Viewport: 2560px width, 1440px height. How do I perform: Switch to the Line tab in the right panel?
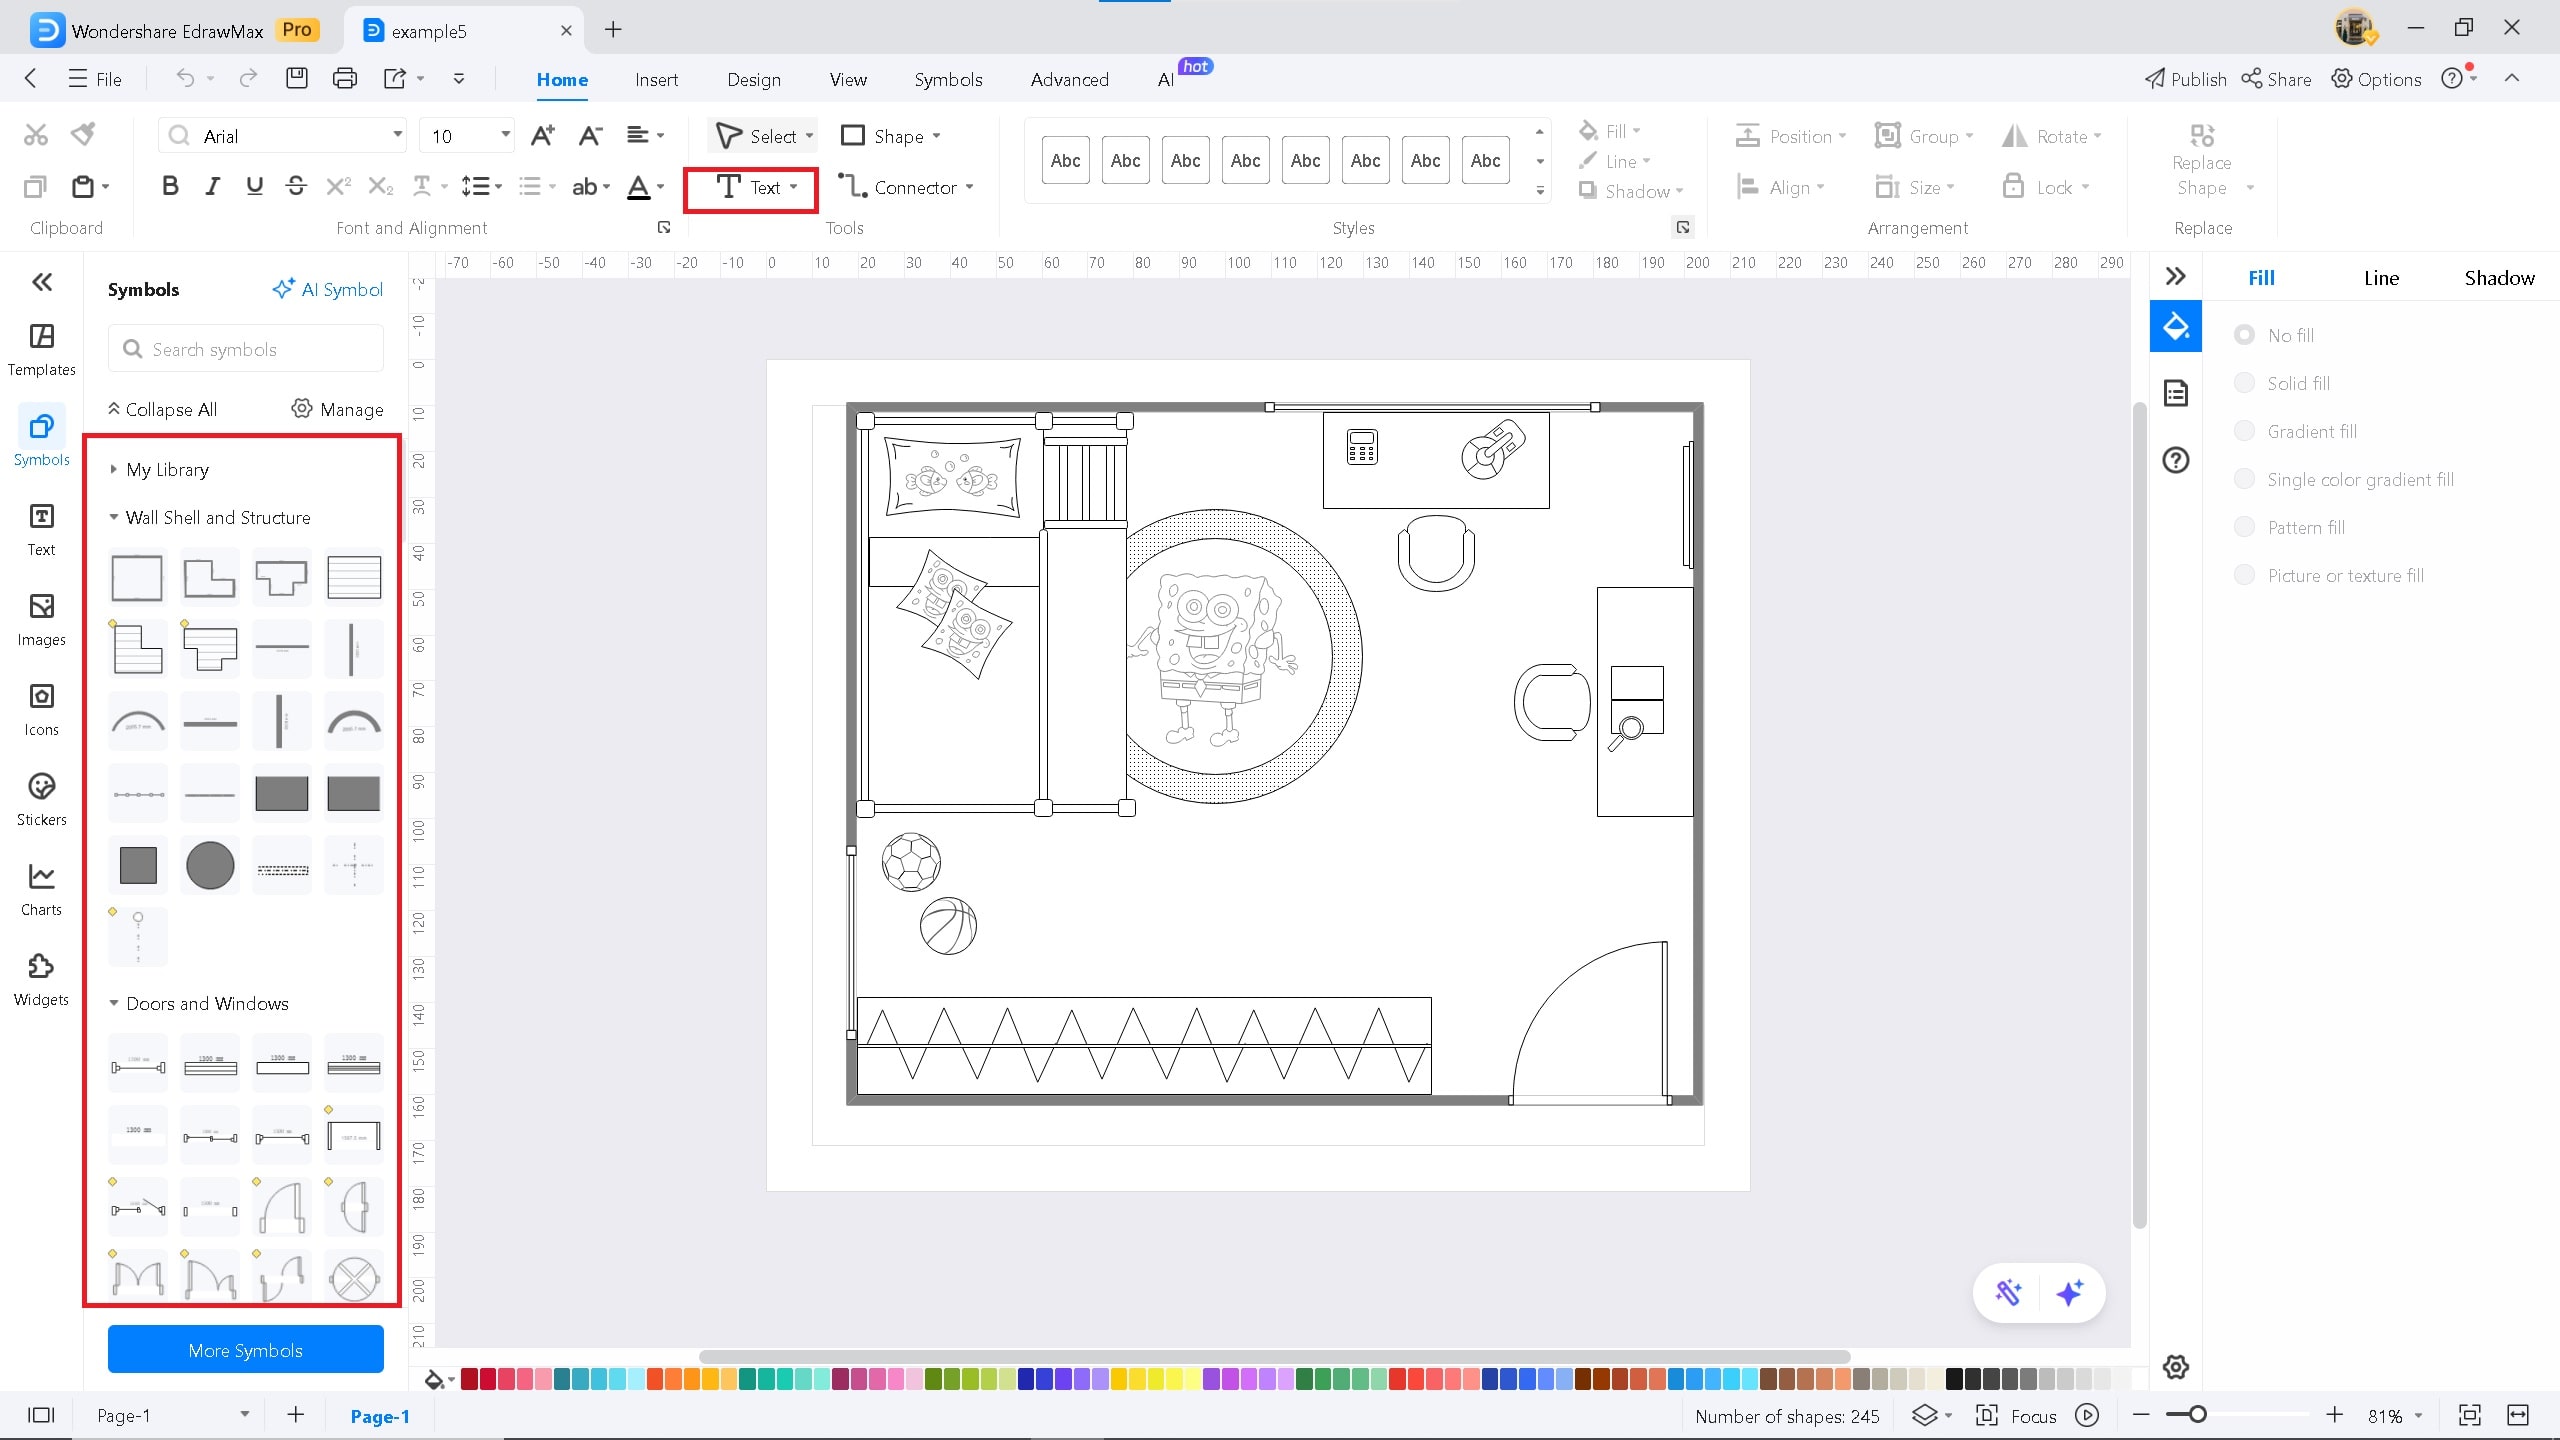coord(2381,278)
